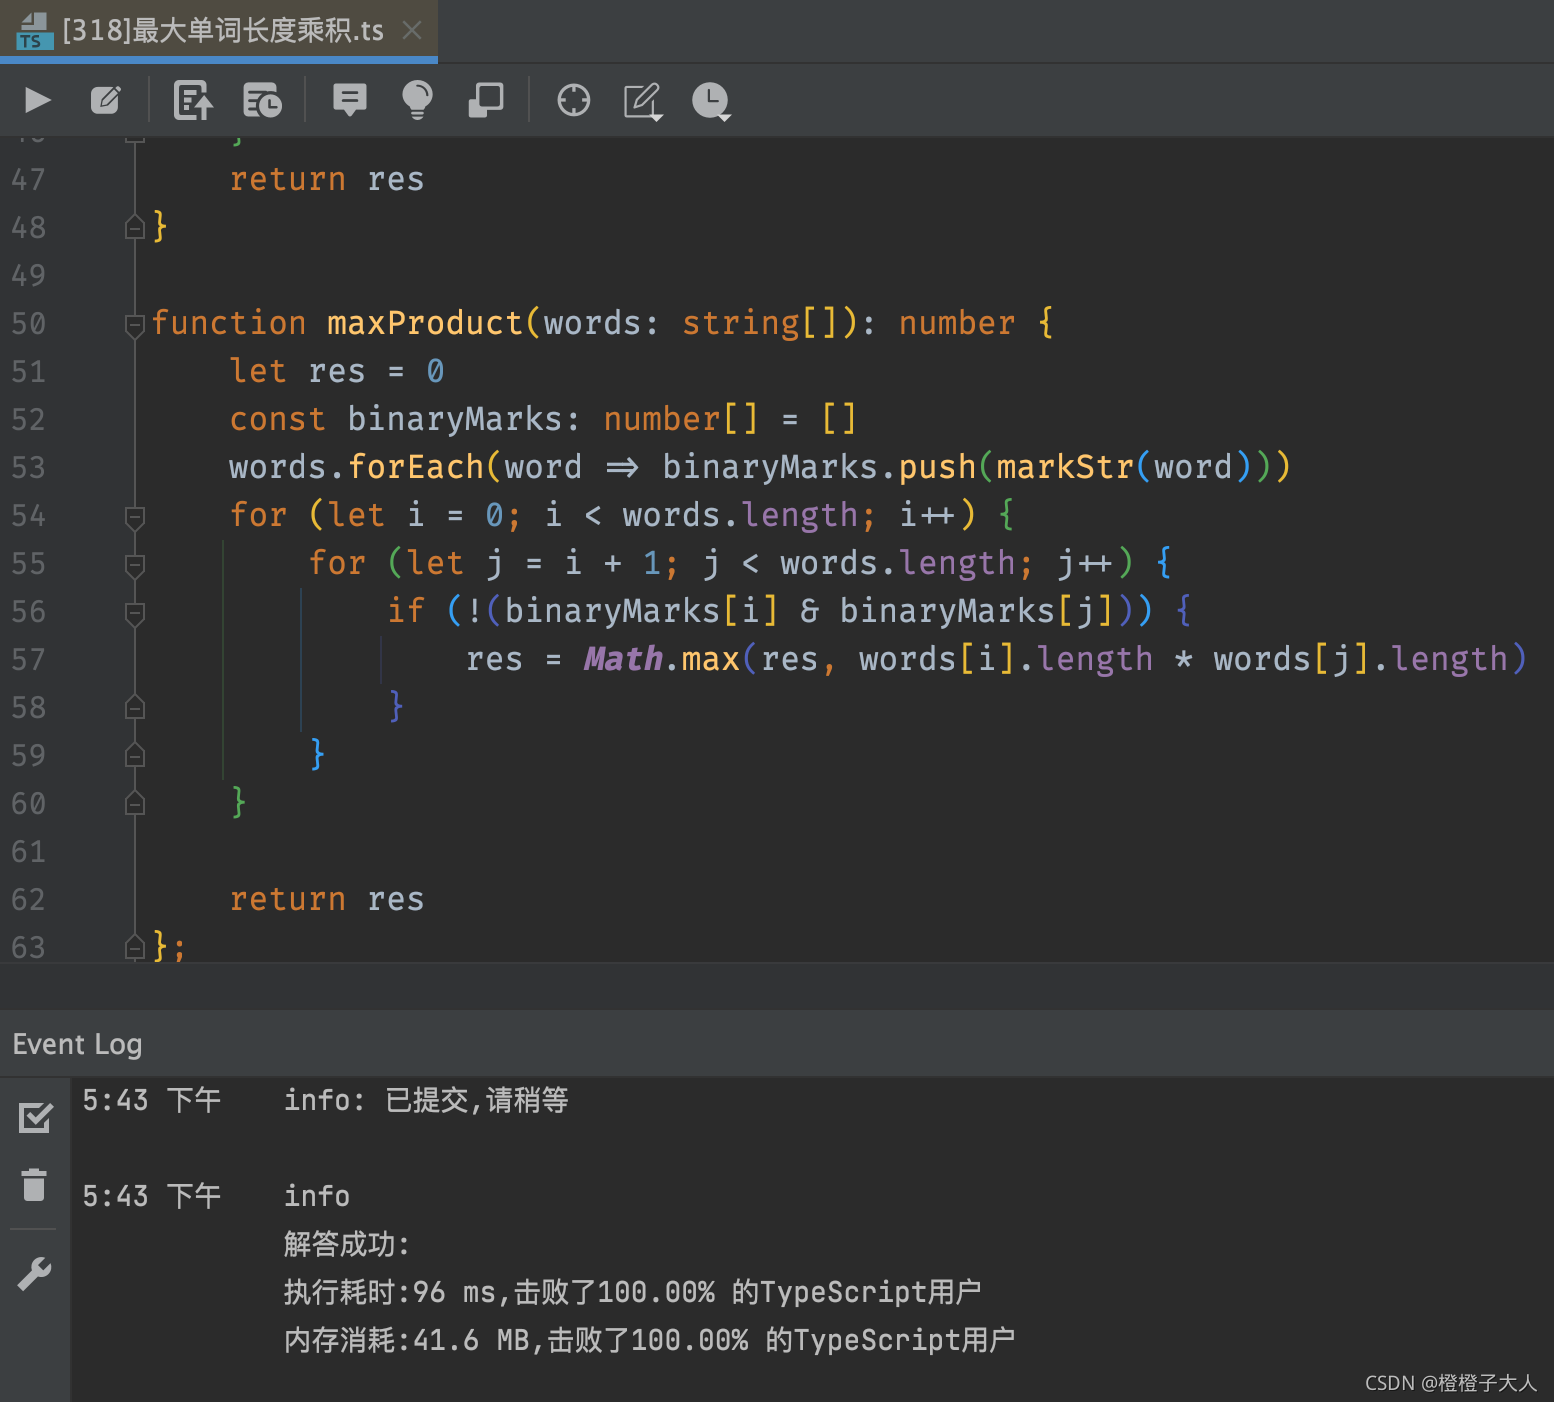The width and height of the screenshot is (1554, 1402).
Task: Click fold end marker at line 59
Action: pyautogui.click(x=135, y=756)
